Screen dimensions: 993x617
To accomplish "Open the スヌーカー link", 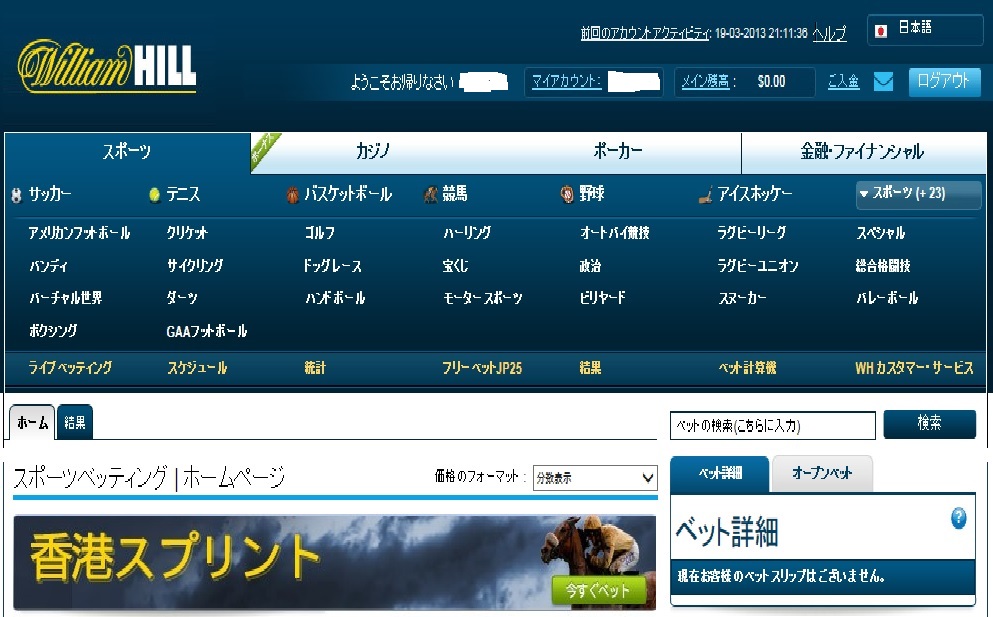I will click(x=742, y=298).
